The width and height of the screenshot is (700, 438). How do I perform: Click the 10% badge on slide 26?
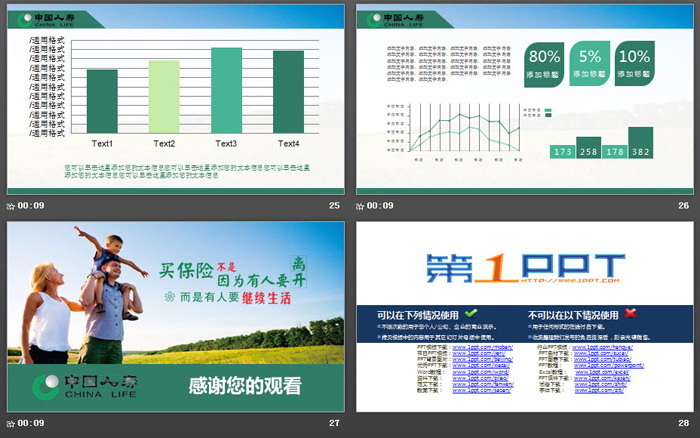(x=634, y=63)
